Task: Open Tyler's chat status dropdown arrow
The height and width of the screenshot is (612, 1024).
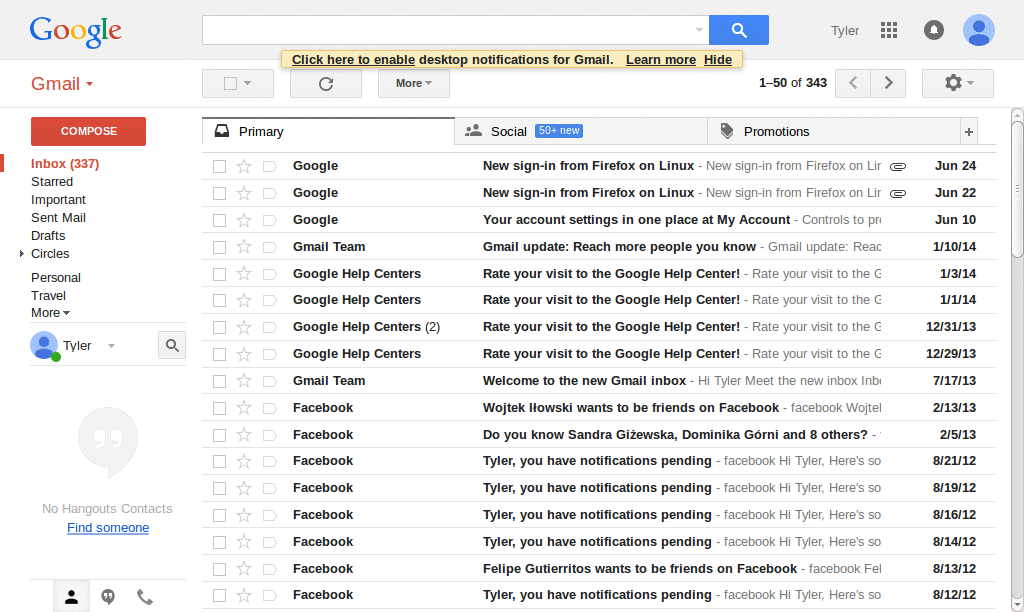Action: [111, 346]
